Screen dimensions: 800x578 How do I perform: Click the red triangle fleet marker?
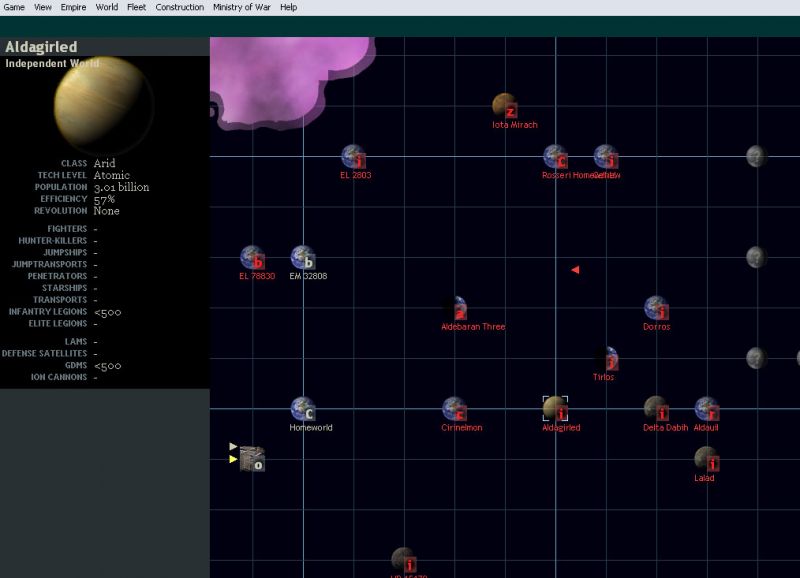pos(575,269)
